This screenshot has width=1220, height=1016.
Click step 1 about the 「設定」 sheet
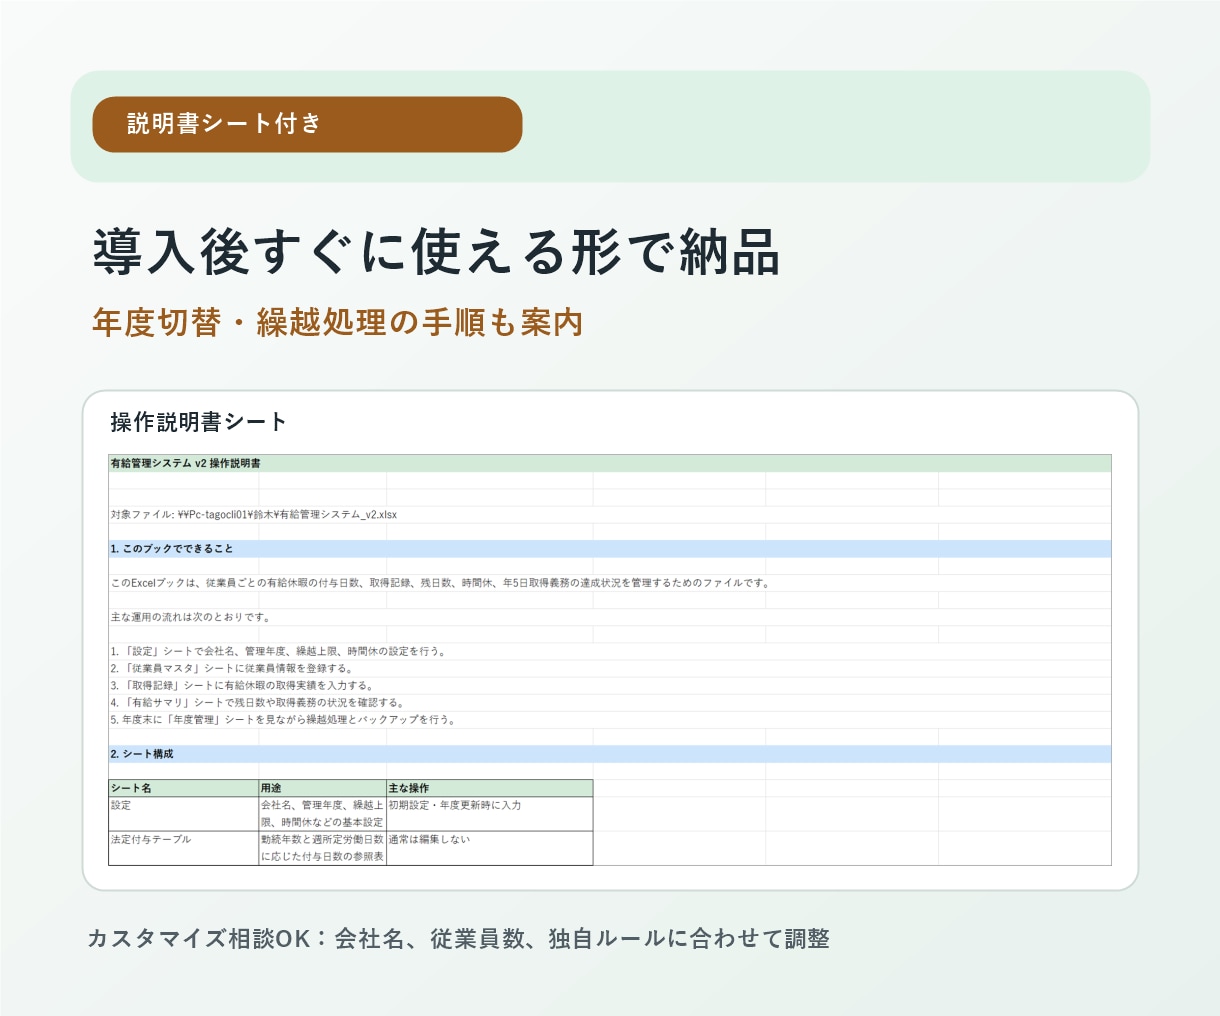(279, 651)
